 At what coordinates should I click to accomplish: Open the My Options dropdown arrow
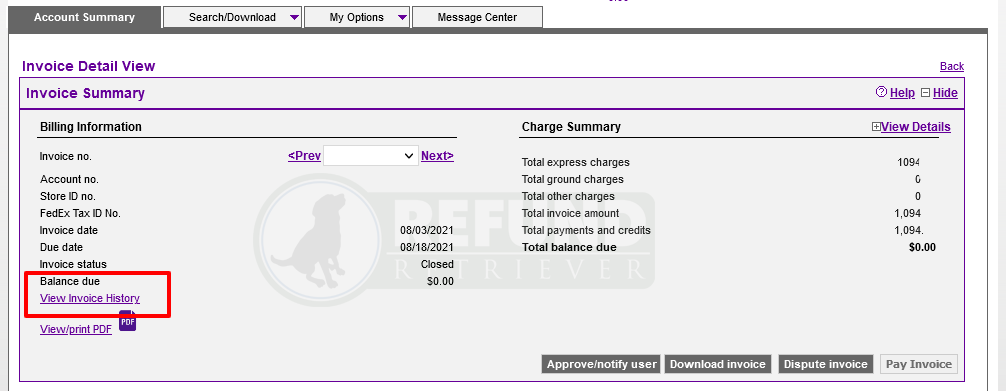[402, 18]
